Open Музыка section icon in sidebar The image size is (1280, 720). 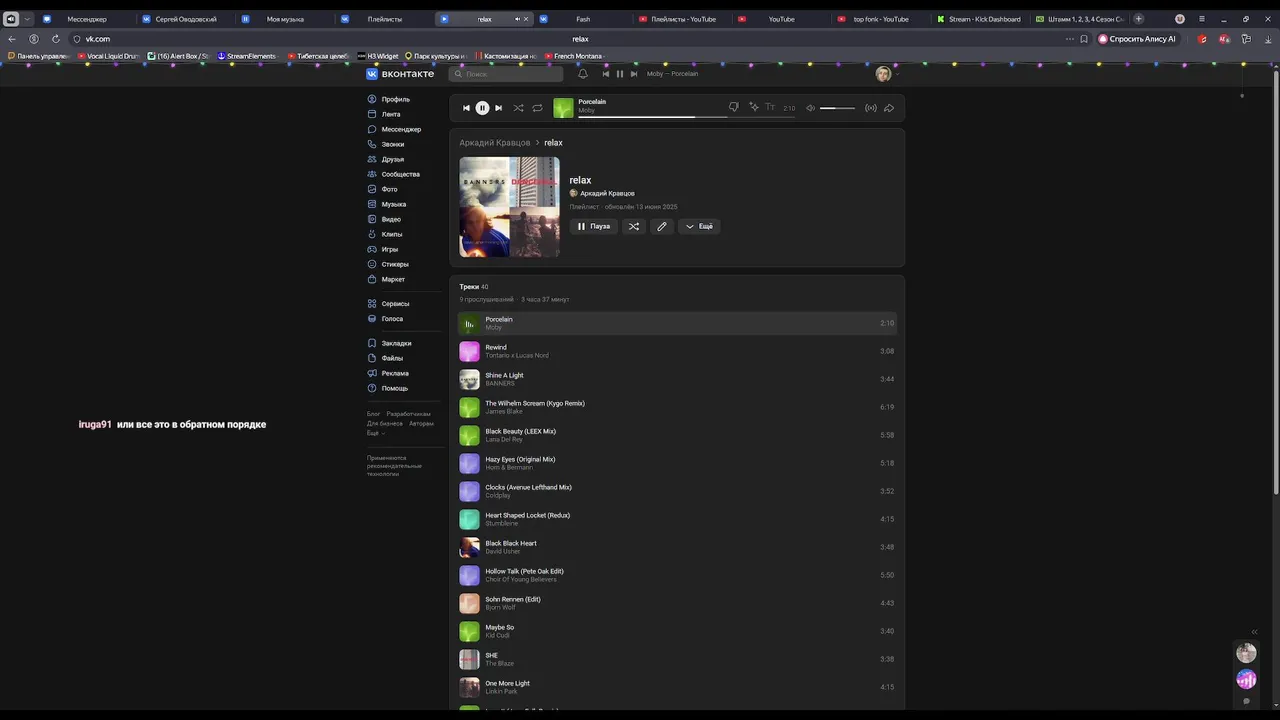(x=372, y=204)
